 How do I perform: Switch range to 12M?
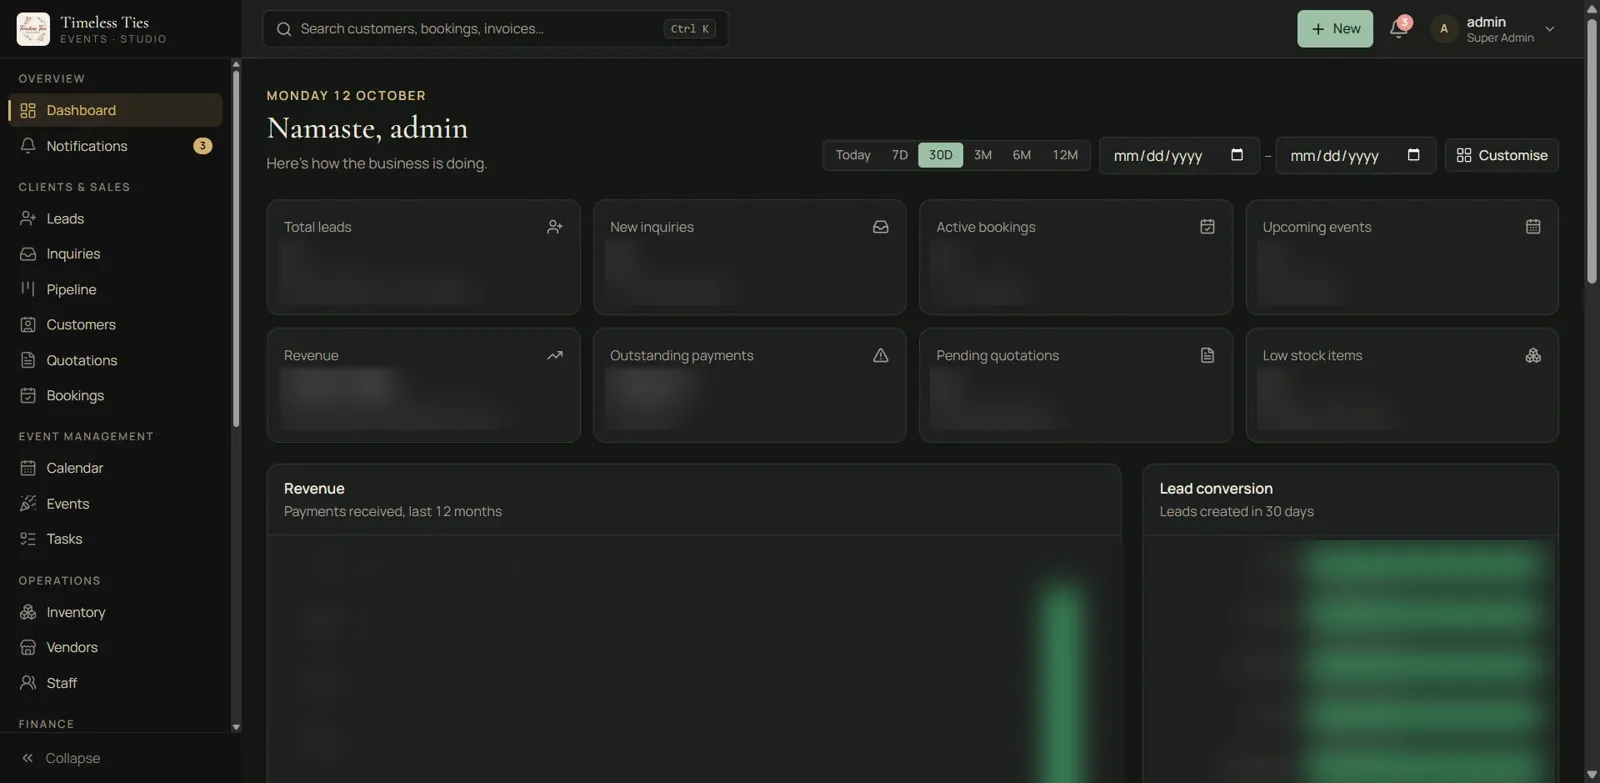(x=1065, y=155)
